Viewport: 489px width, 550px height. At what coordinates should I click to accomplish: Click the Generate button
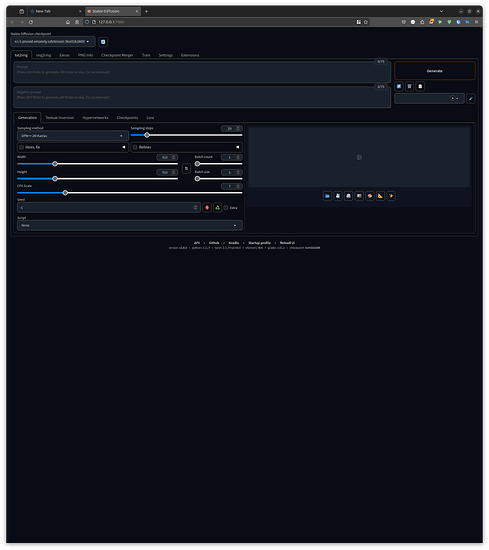click(435, 71)
